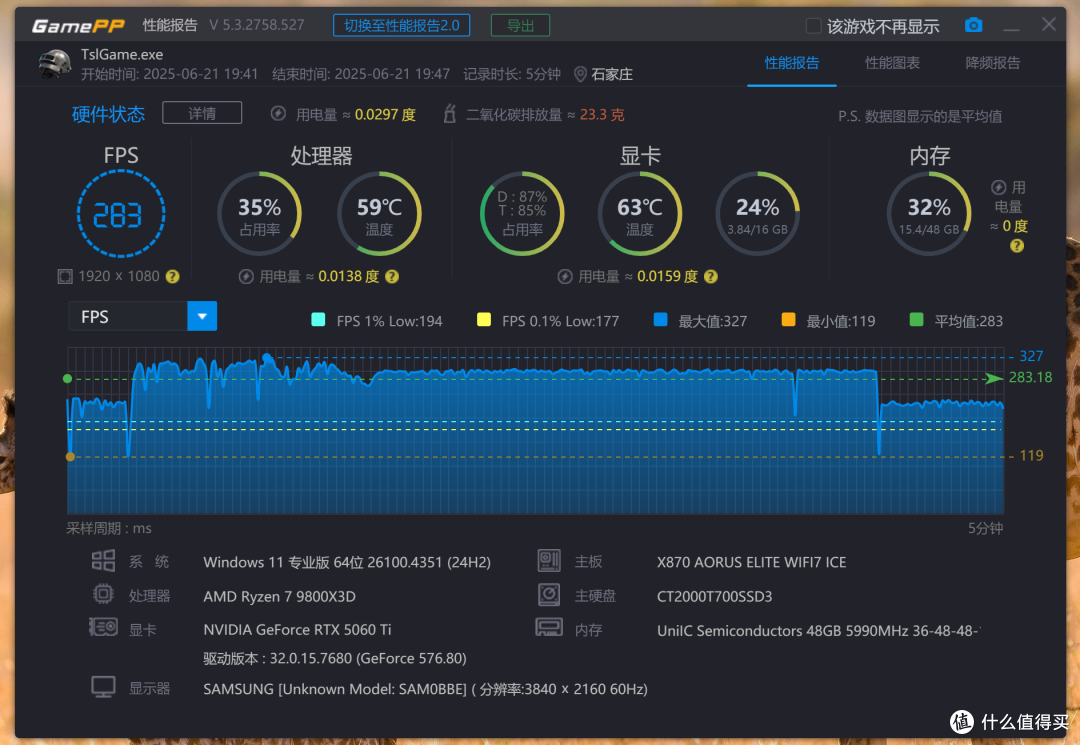Click the Windows system icon

coord(103,561)
